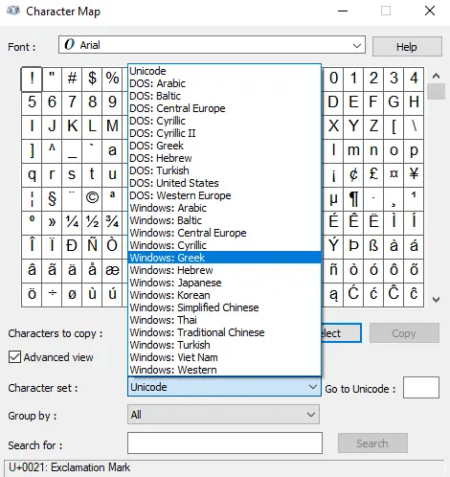The height and width of the screenshot is (477, 450).
Task: Choose DOS: Cyrillic II entry
Action: 224,133
